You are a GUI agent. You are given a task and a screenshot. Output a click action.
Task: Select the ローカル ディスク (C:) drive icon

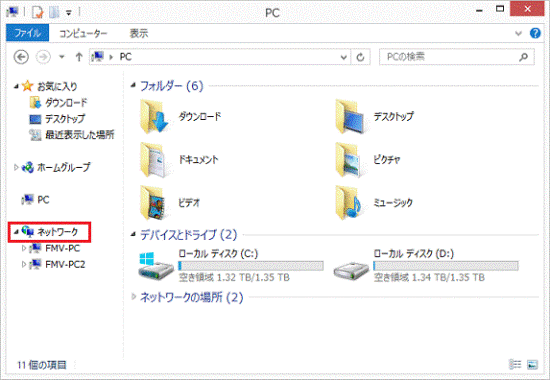[156, 266]
